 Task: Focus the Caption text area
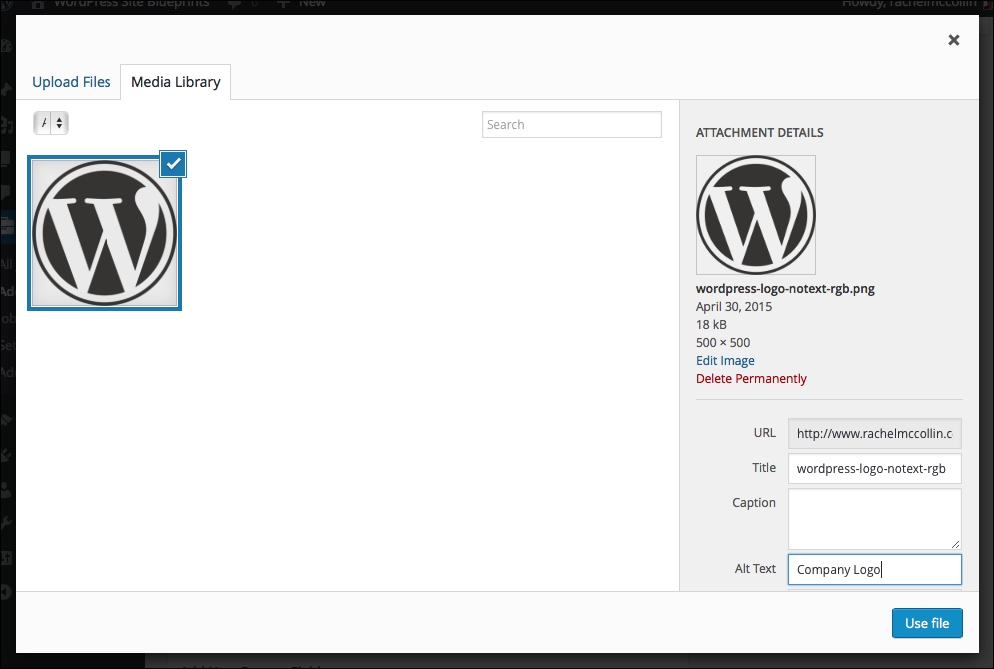[875, 519]
